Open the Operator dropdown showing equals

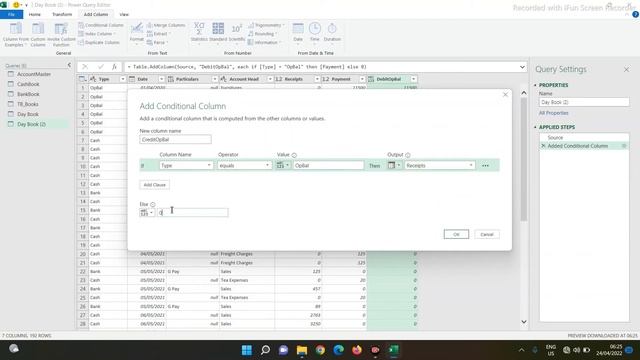[244, 165]
